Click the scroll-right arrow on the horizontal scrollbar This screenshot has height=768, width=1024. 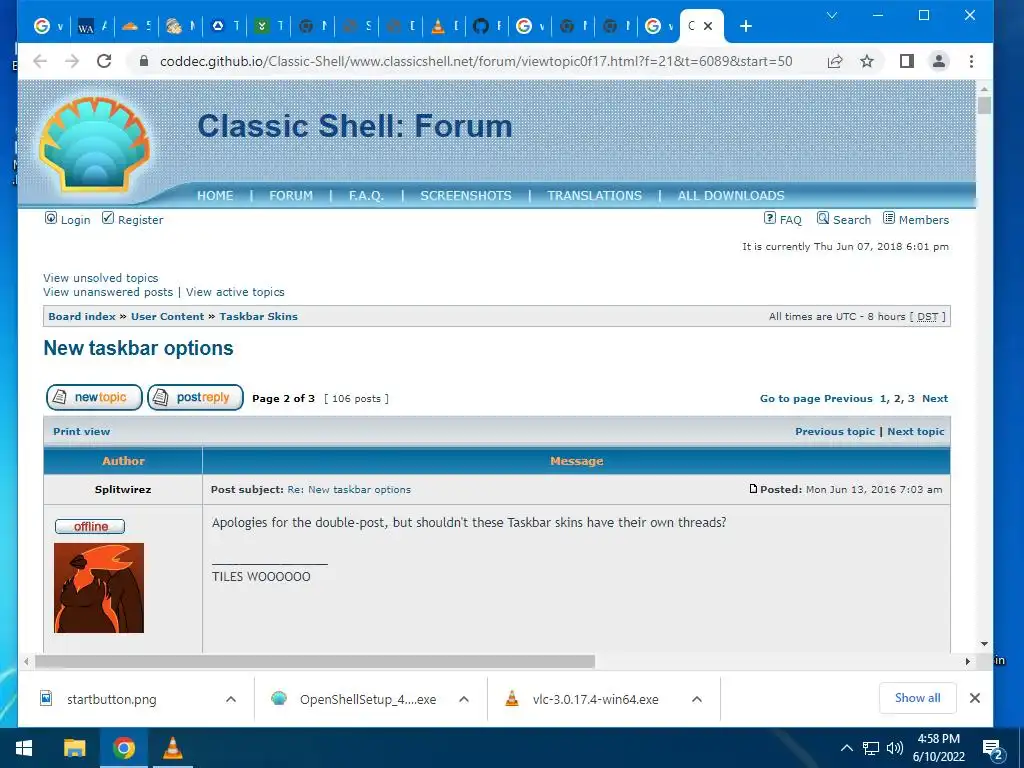tap(968, 662)
